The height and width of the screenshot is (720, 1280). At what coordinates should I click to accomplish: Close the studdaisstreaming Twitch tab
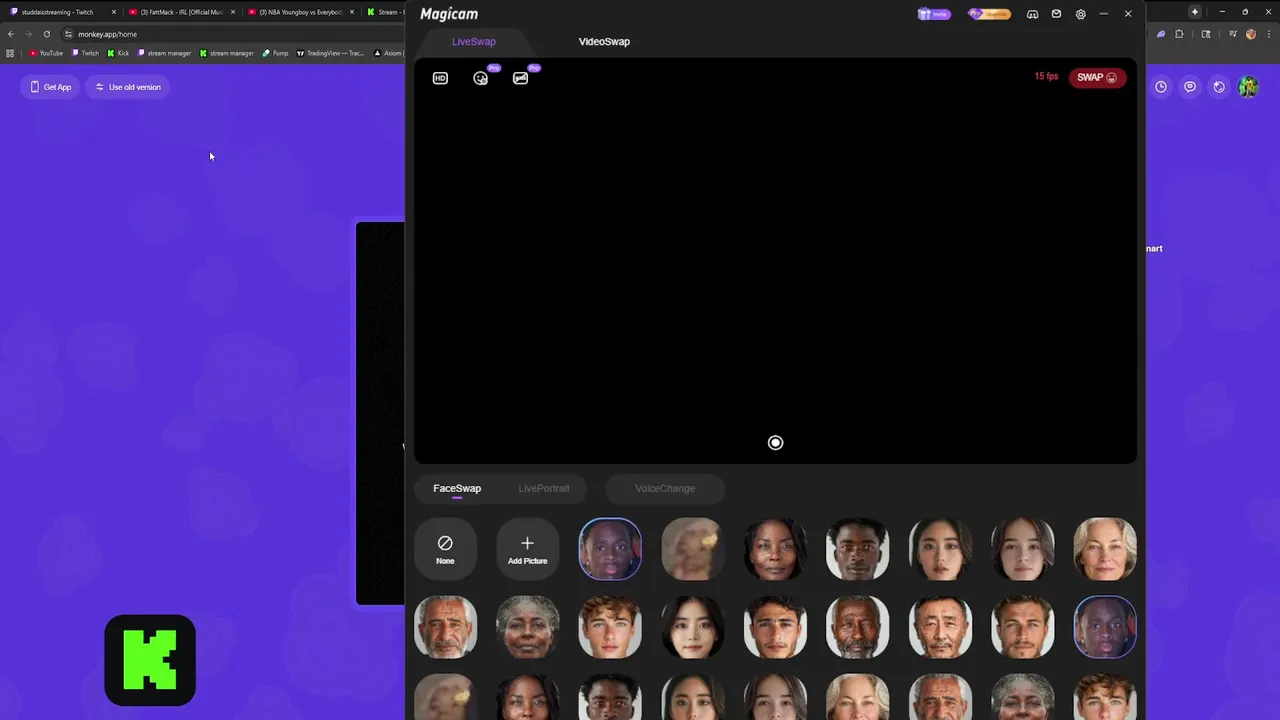click(x=114, y=12)
